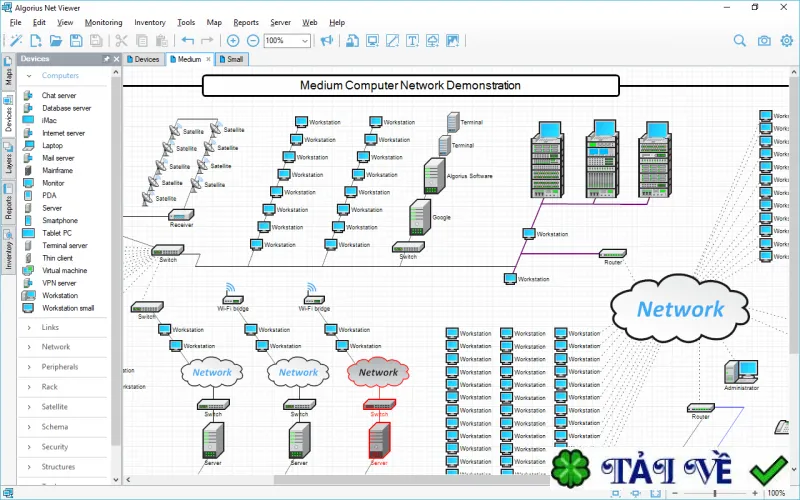The image size is (800, 500).
Task: Cut the selected item with scissors
Action: [x=121, y=41]
